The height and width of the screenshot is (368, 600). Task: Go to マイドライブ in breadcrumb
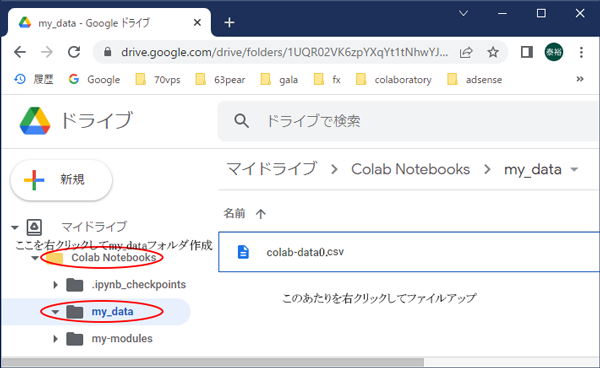pyautogui.click(x=272, y=169)
